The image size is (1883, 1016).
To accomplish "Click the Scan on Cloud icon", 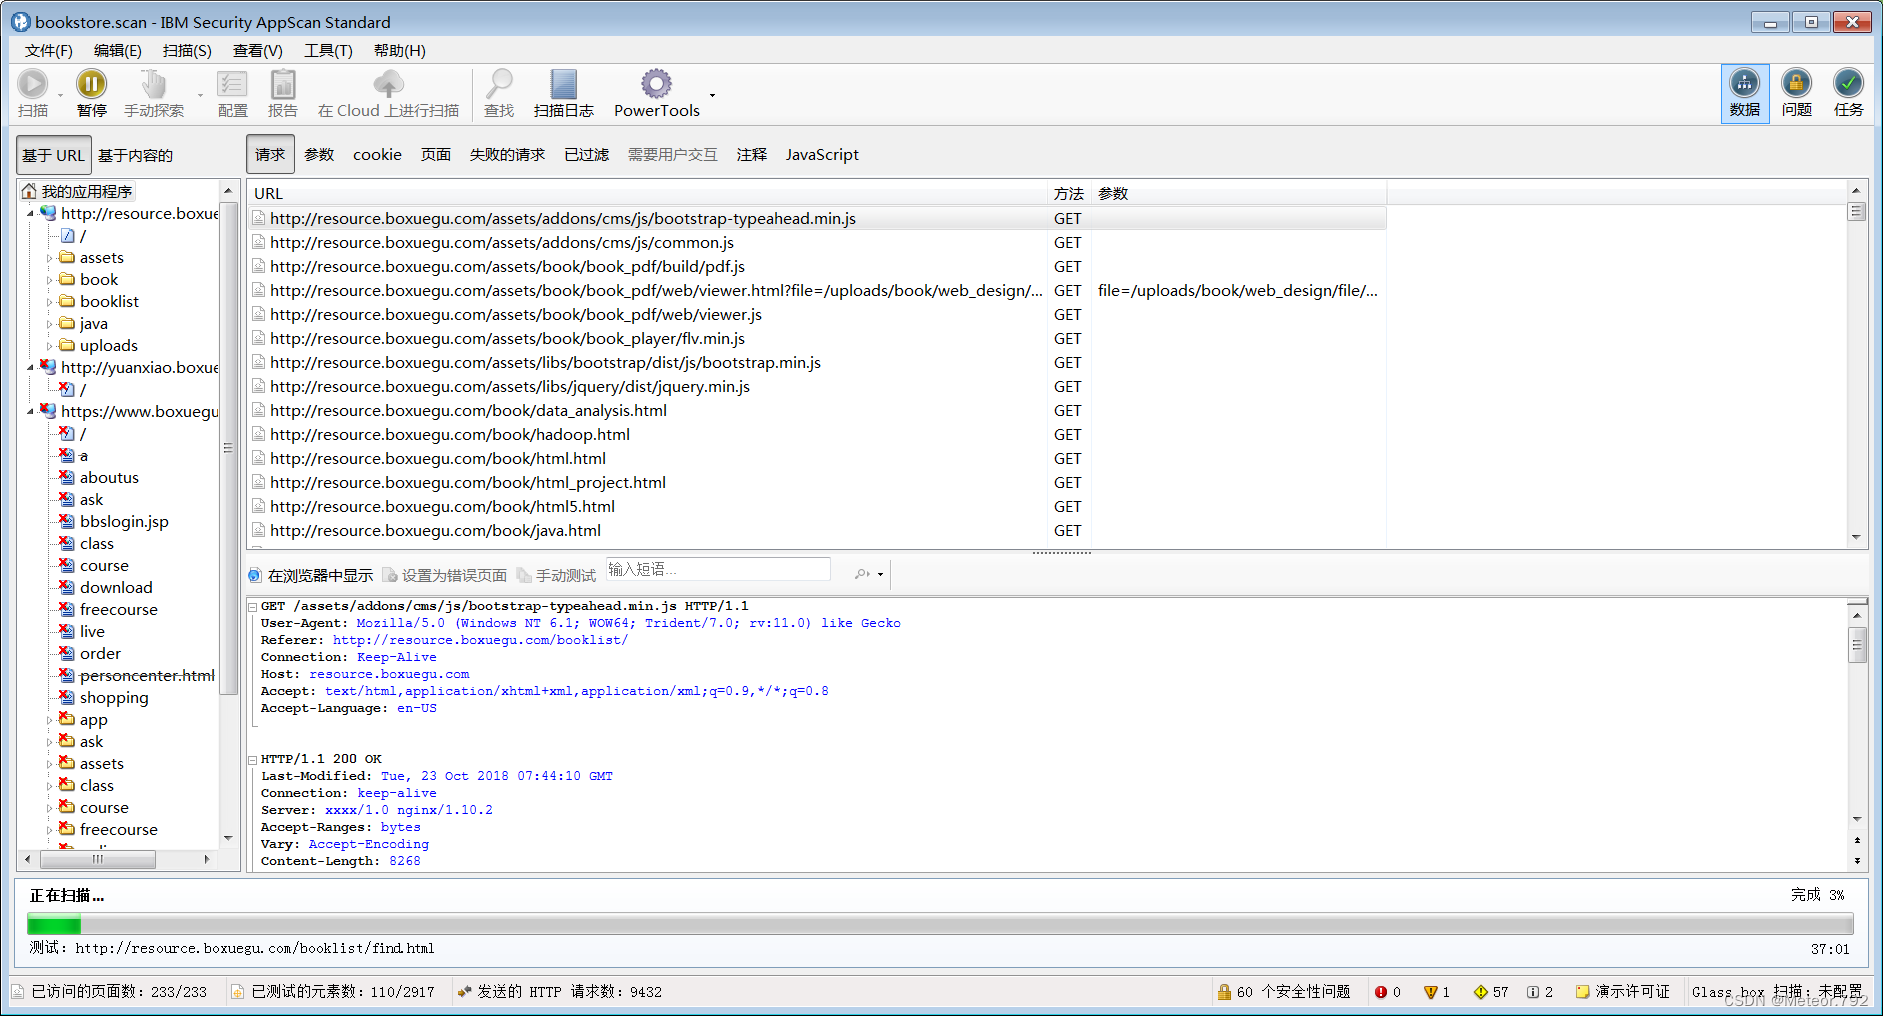I will tap(388, 84).
